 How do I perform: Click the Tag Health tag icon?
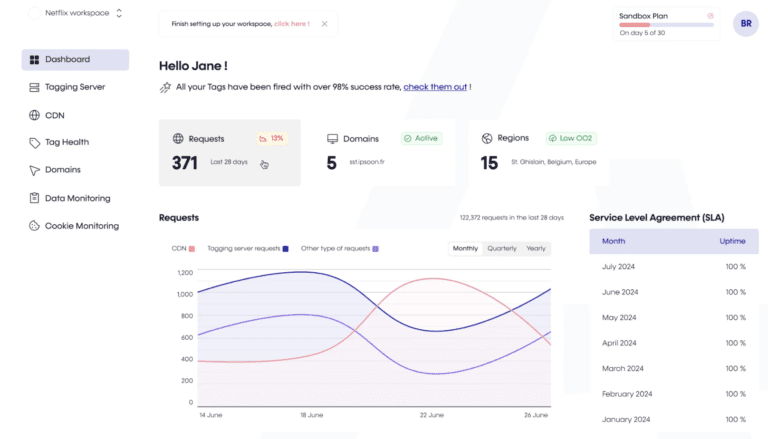[x=34, y=142]
